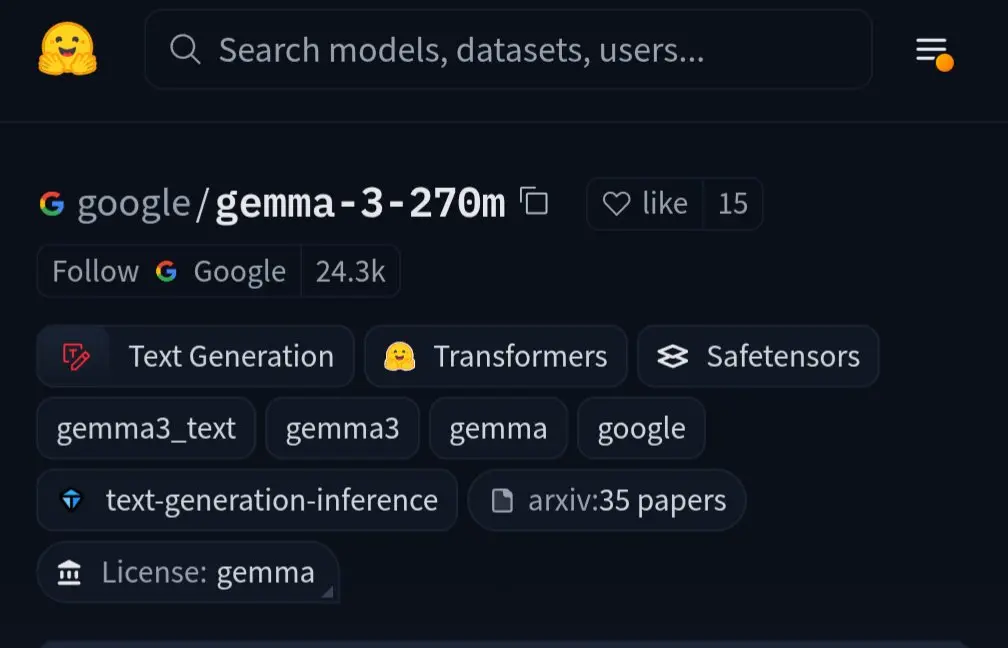Copy model name gemma-3-270m icon

(x=534, y=201)
